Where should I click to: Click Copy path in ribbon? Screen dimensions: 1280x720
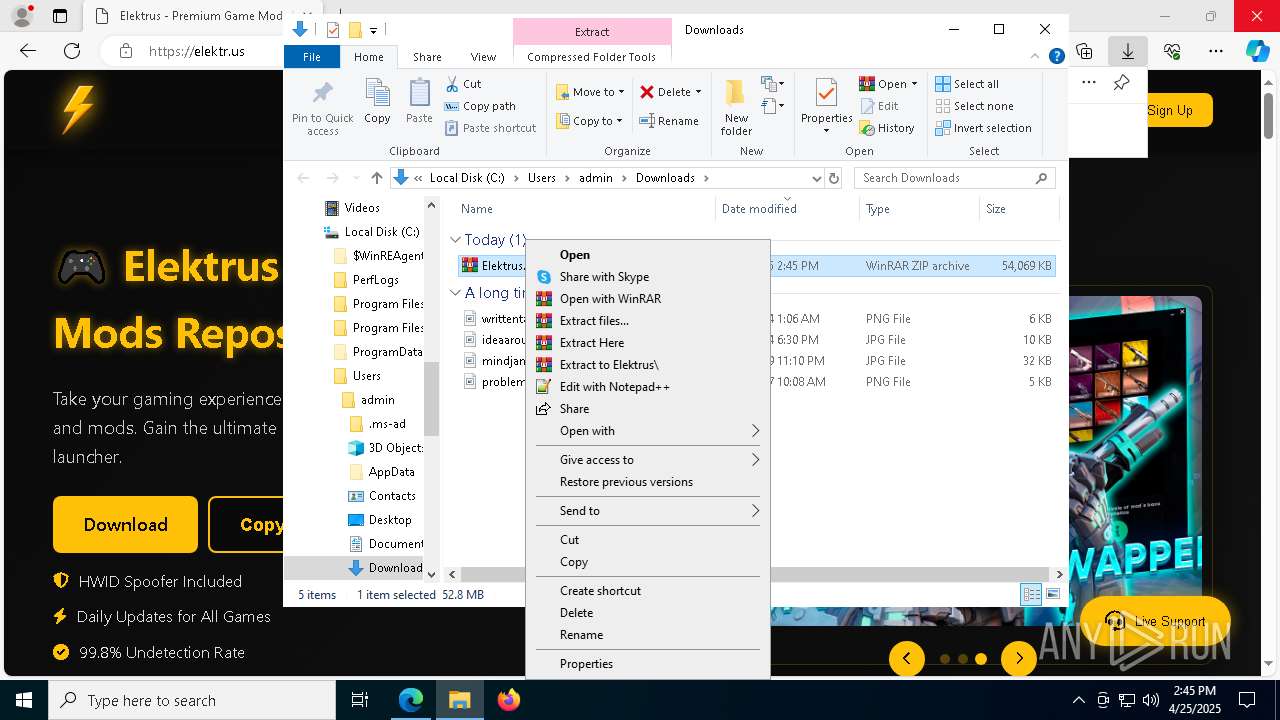point(480,106)
